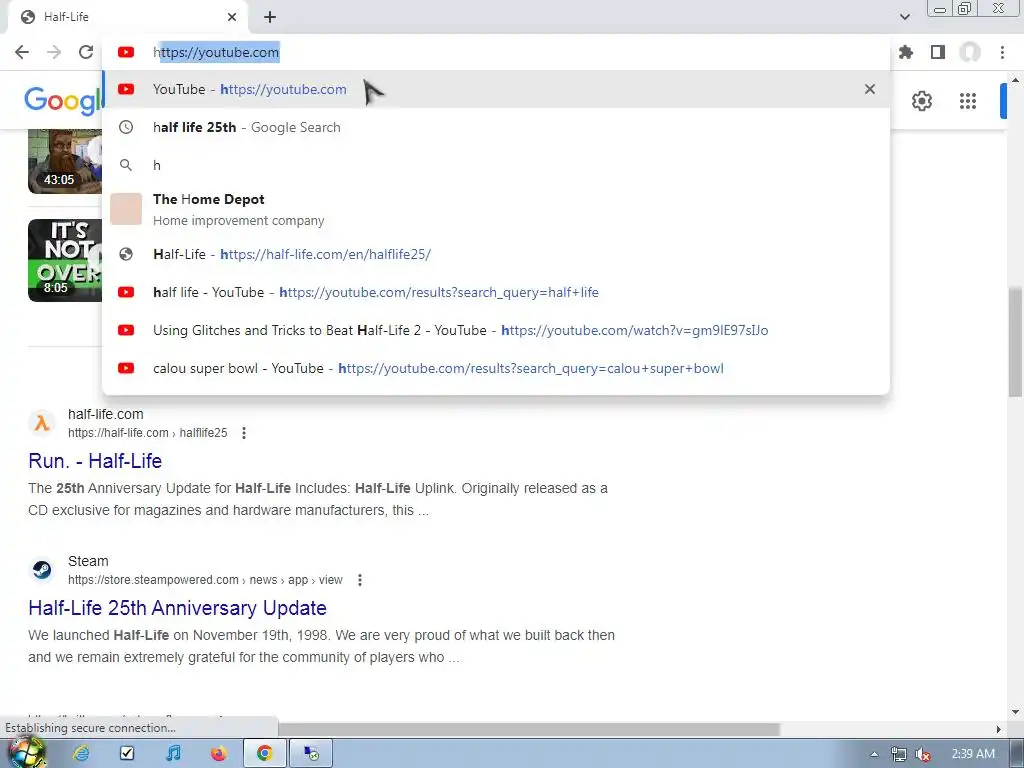1024x768 pixels.
Task: Open the Chrome profile avatar
Action: 970,52
